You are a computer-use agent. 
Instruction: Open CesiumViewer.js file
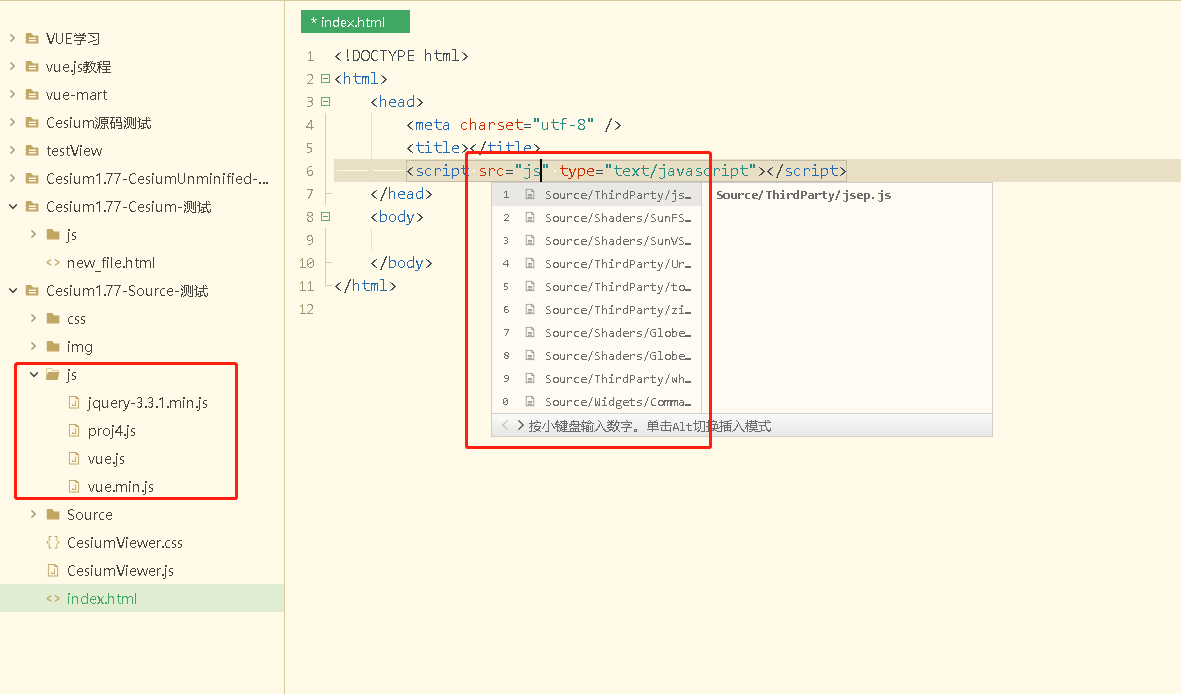point(121,570)
